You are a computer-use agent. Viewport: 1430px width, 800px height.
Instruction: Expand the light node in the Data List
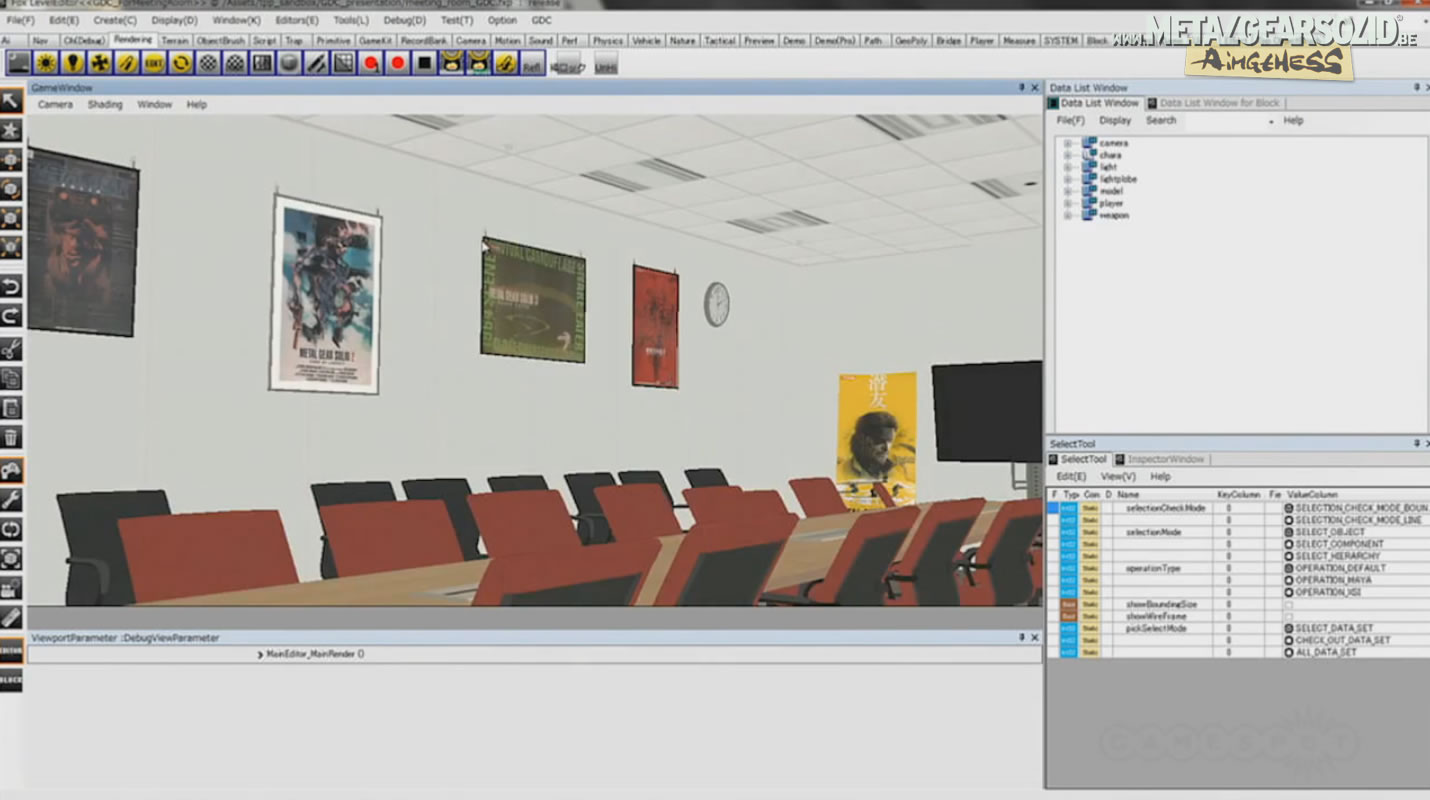(1067, 167)
